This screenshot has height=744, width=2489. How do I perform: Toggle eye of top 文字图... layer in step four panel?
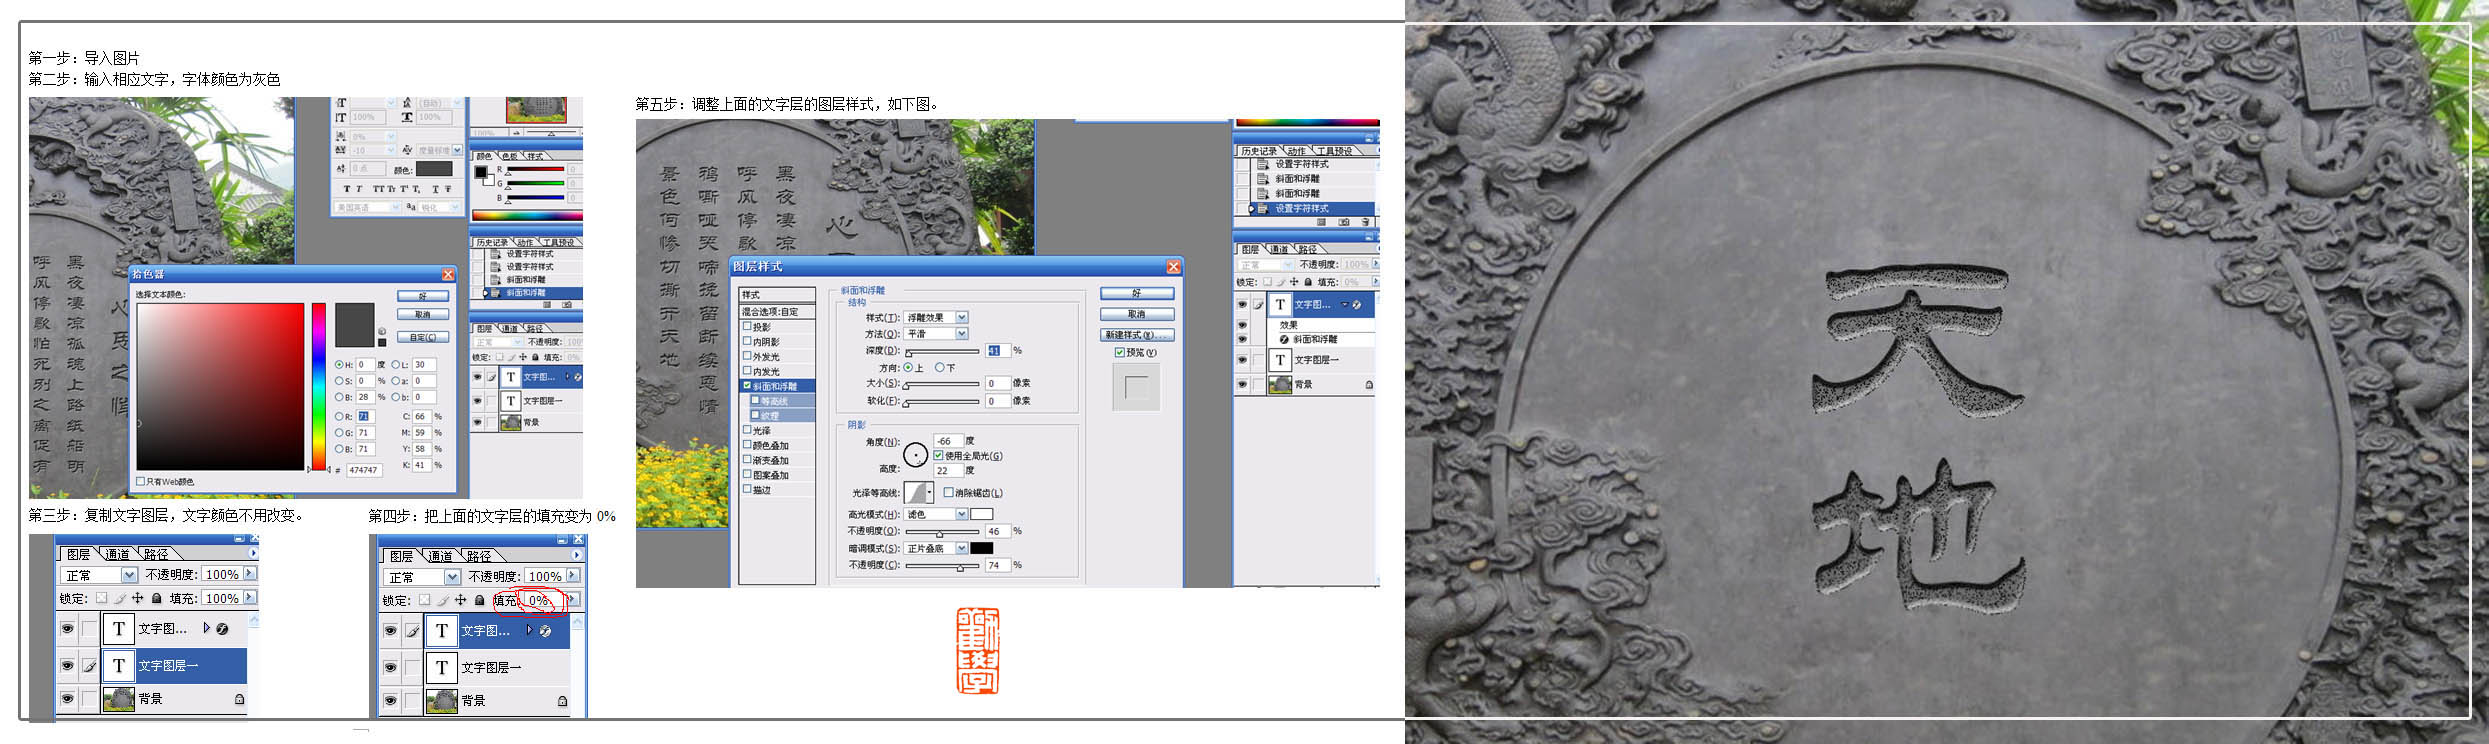(x=390, y=630)
